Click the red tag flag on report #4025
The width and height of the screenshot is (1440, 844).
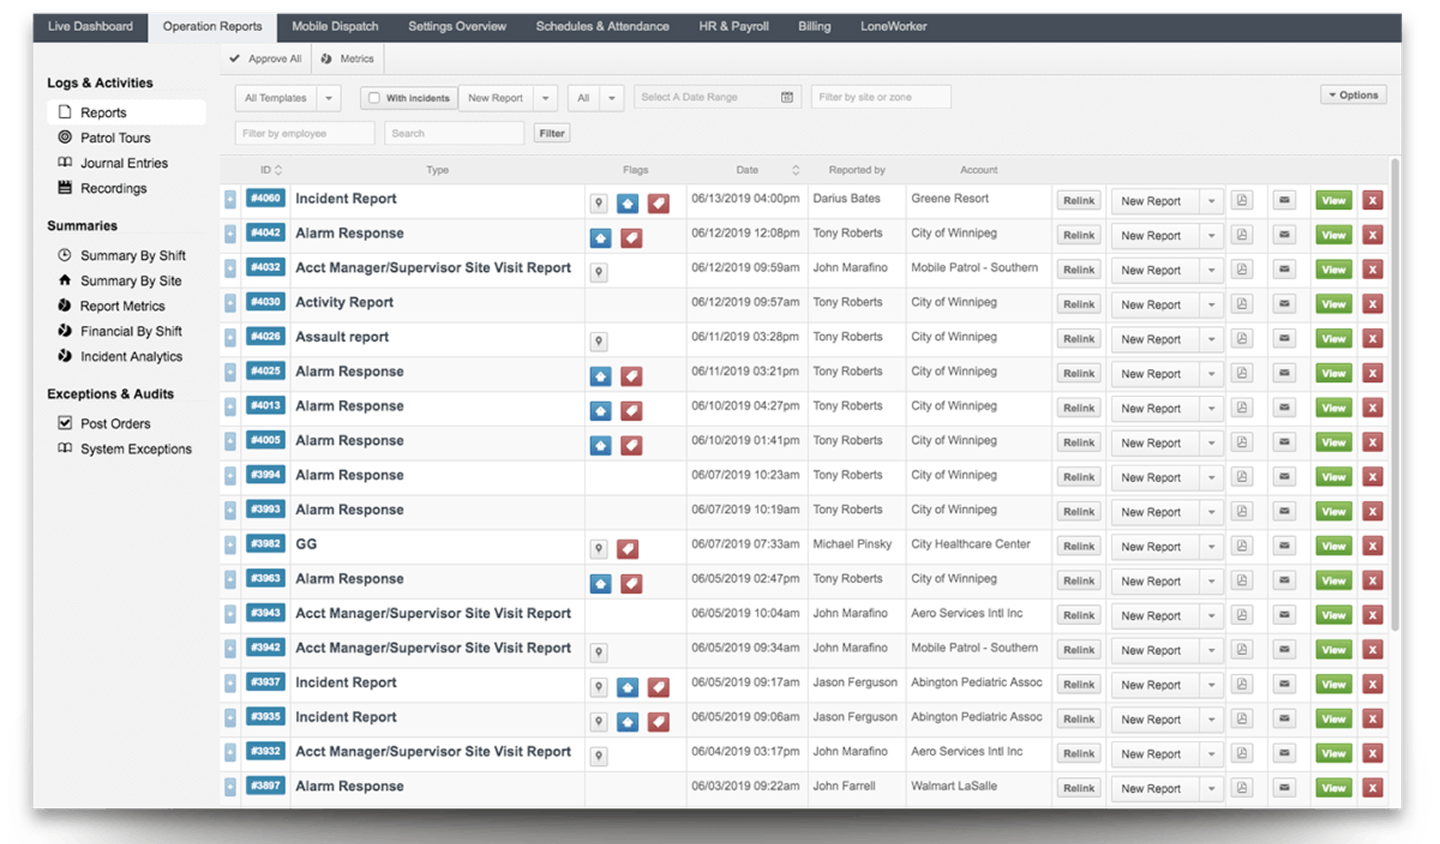click(x=631, y=376)
